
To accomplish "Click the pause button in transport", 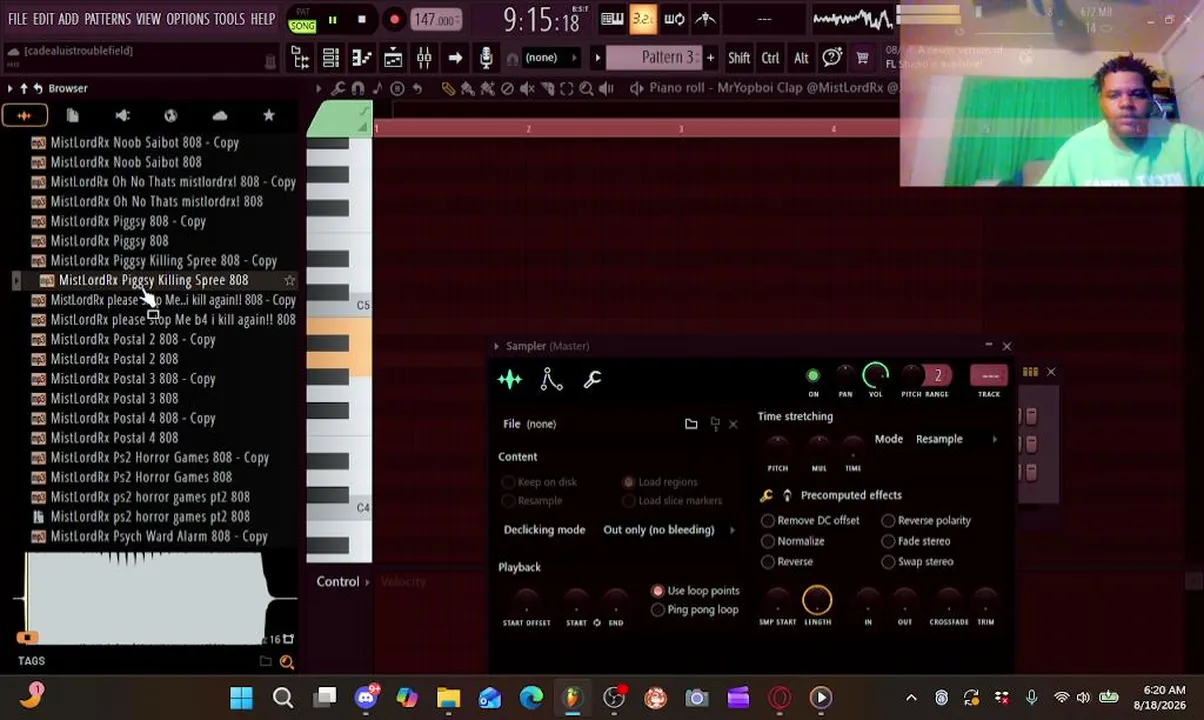I will click(332, 19).
